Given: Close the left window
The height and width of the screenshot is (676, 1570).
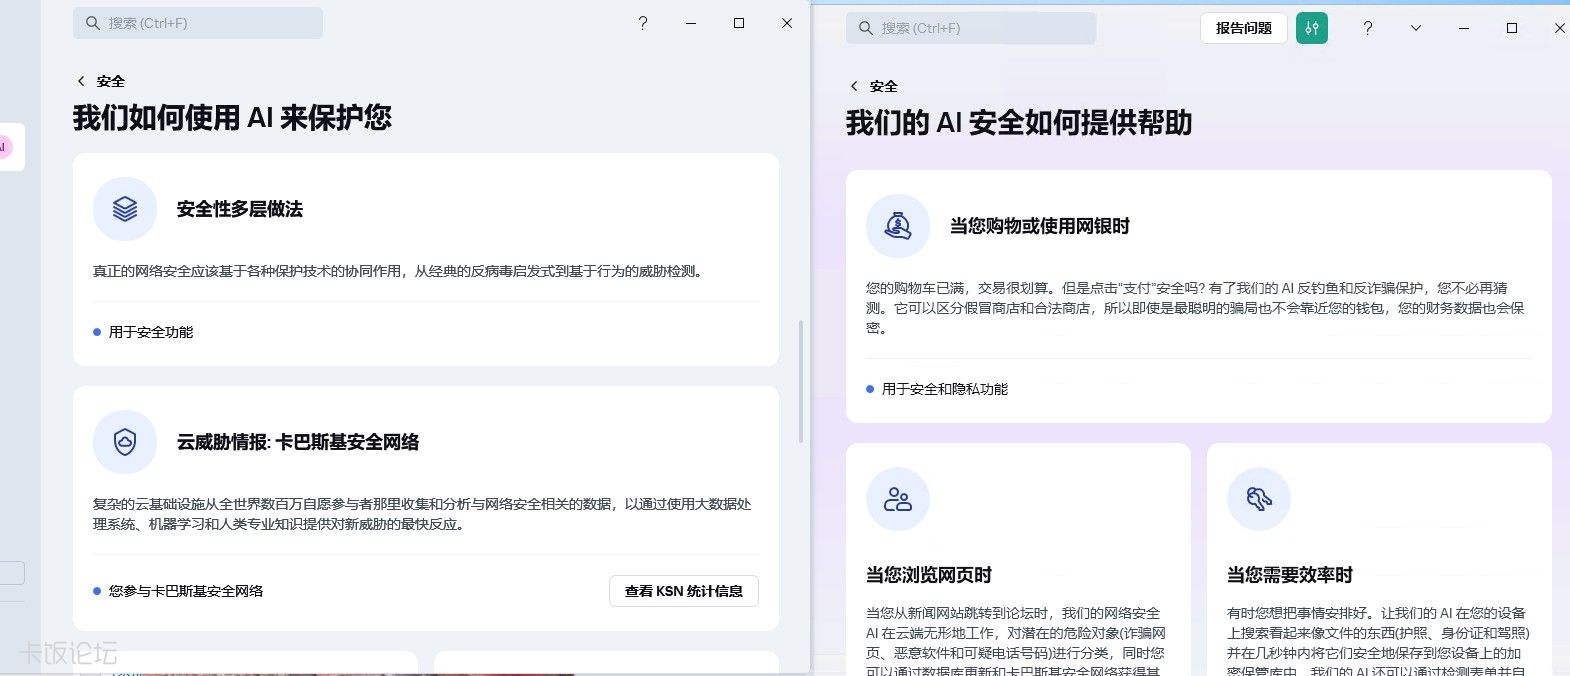Looking at the screenshot, I should 787,23.
